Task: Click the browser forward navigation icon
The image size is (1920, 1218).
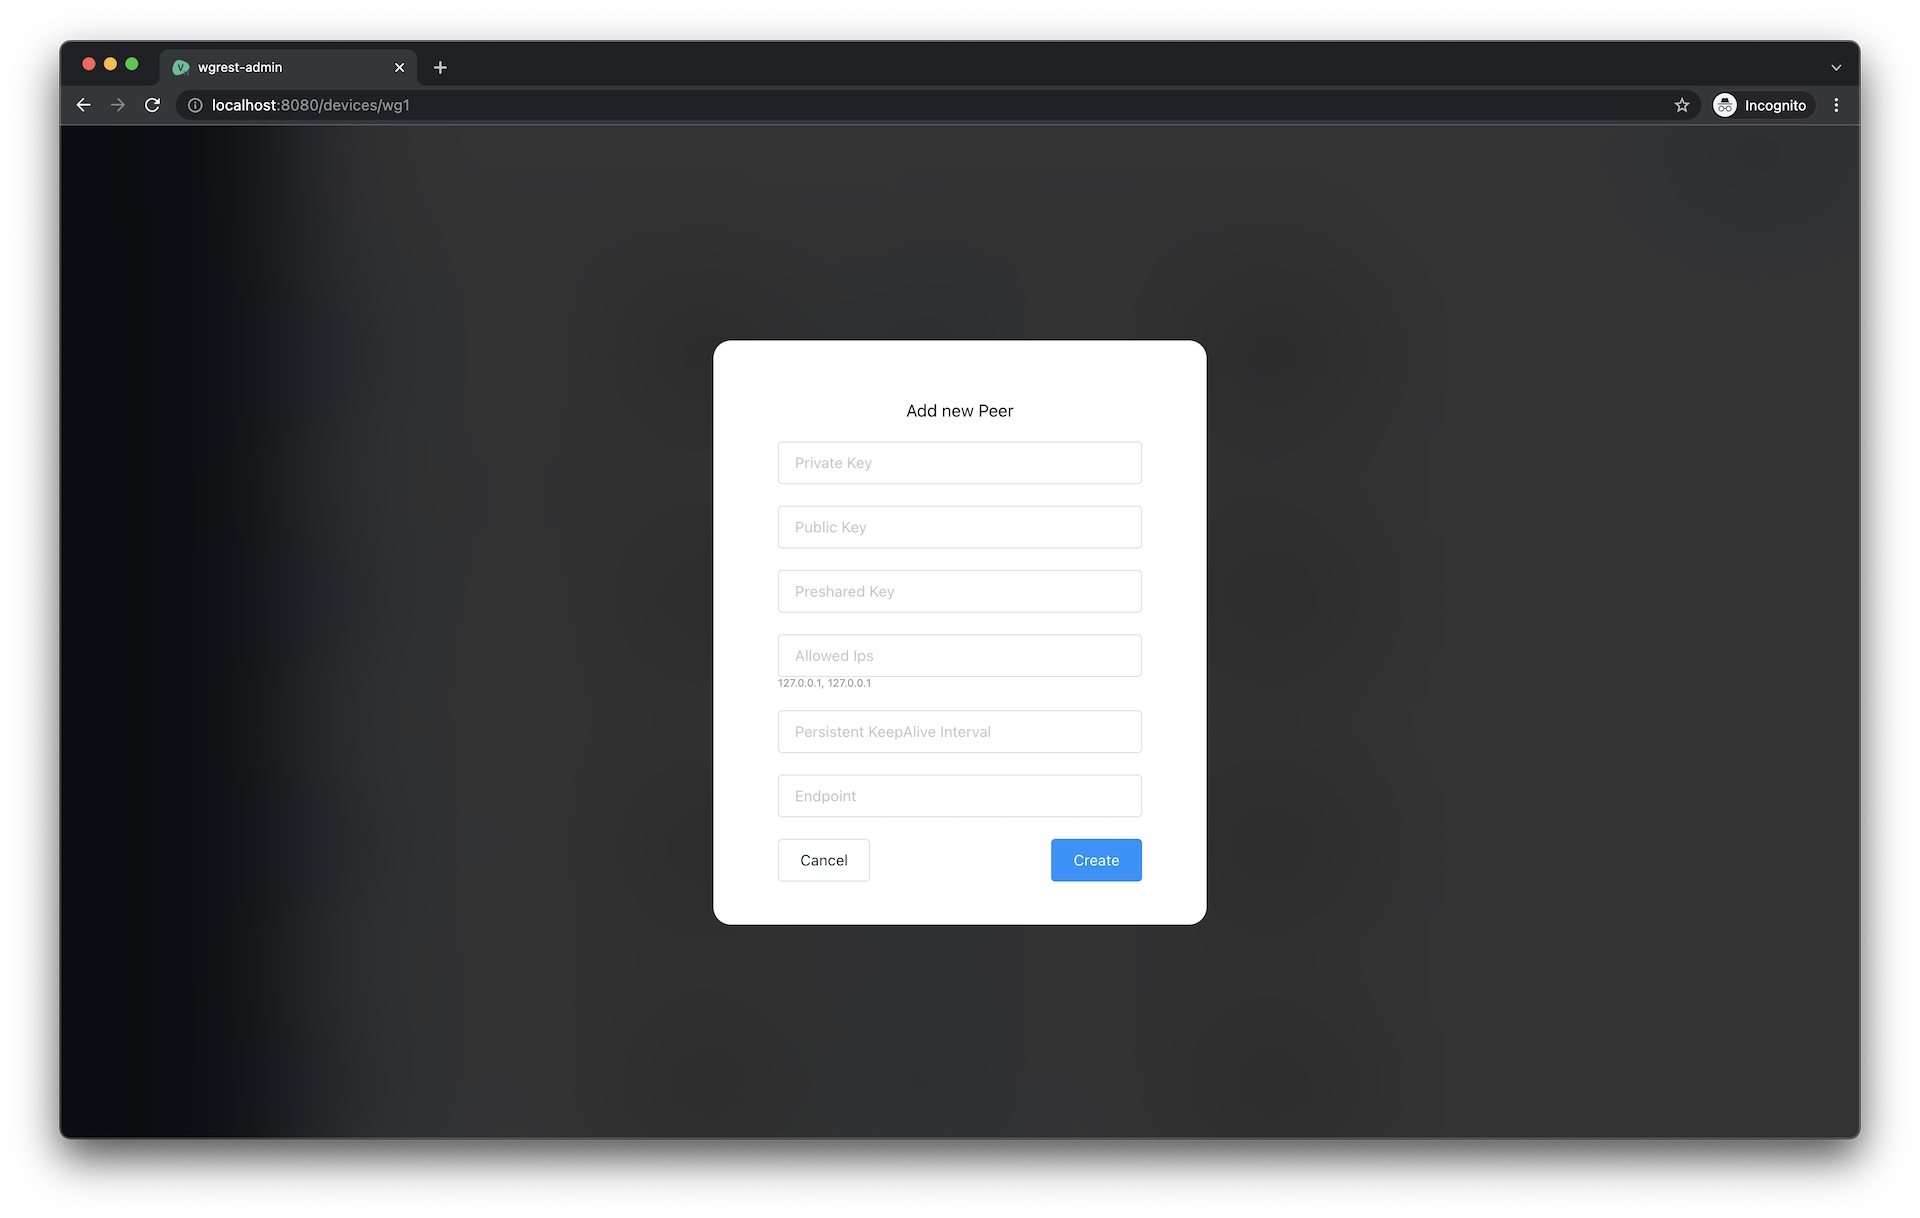Action: [x=118, y=105]
